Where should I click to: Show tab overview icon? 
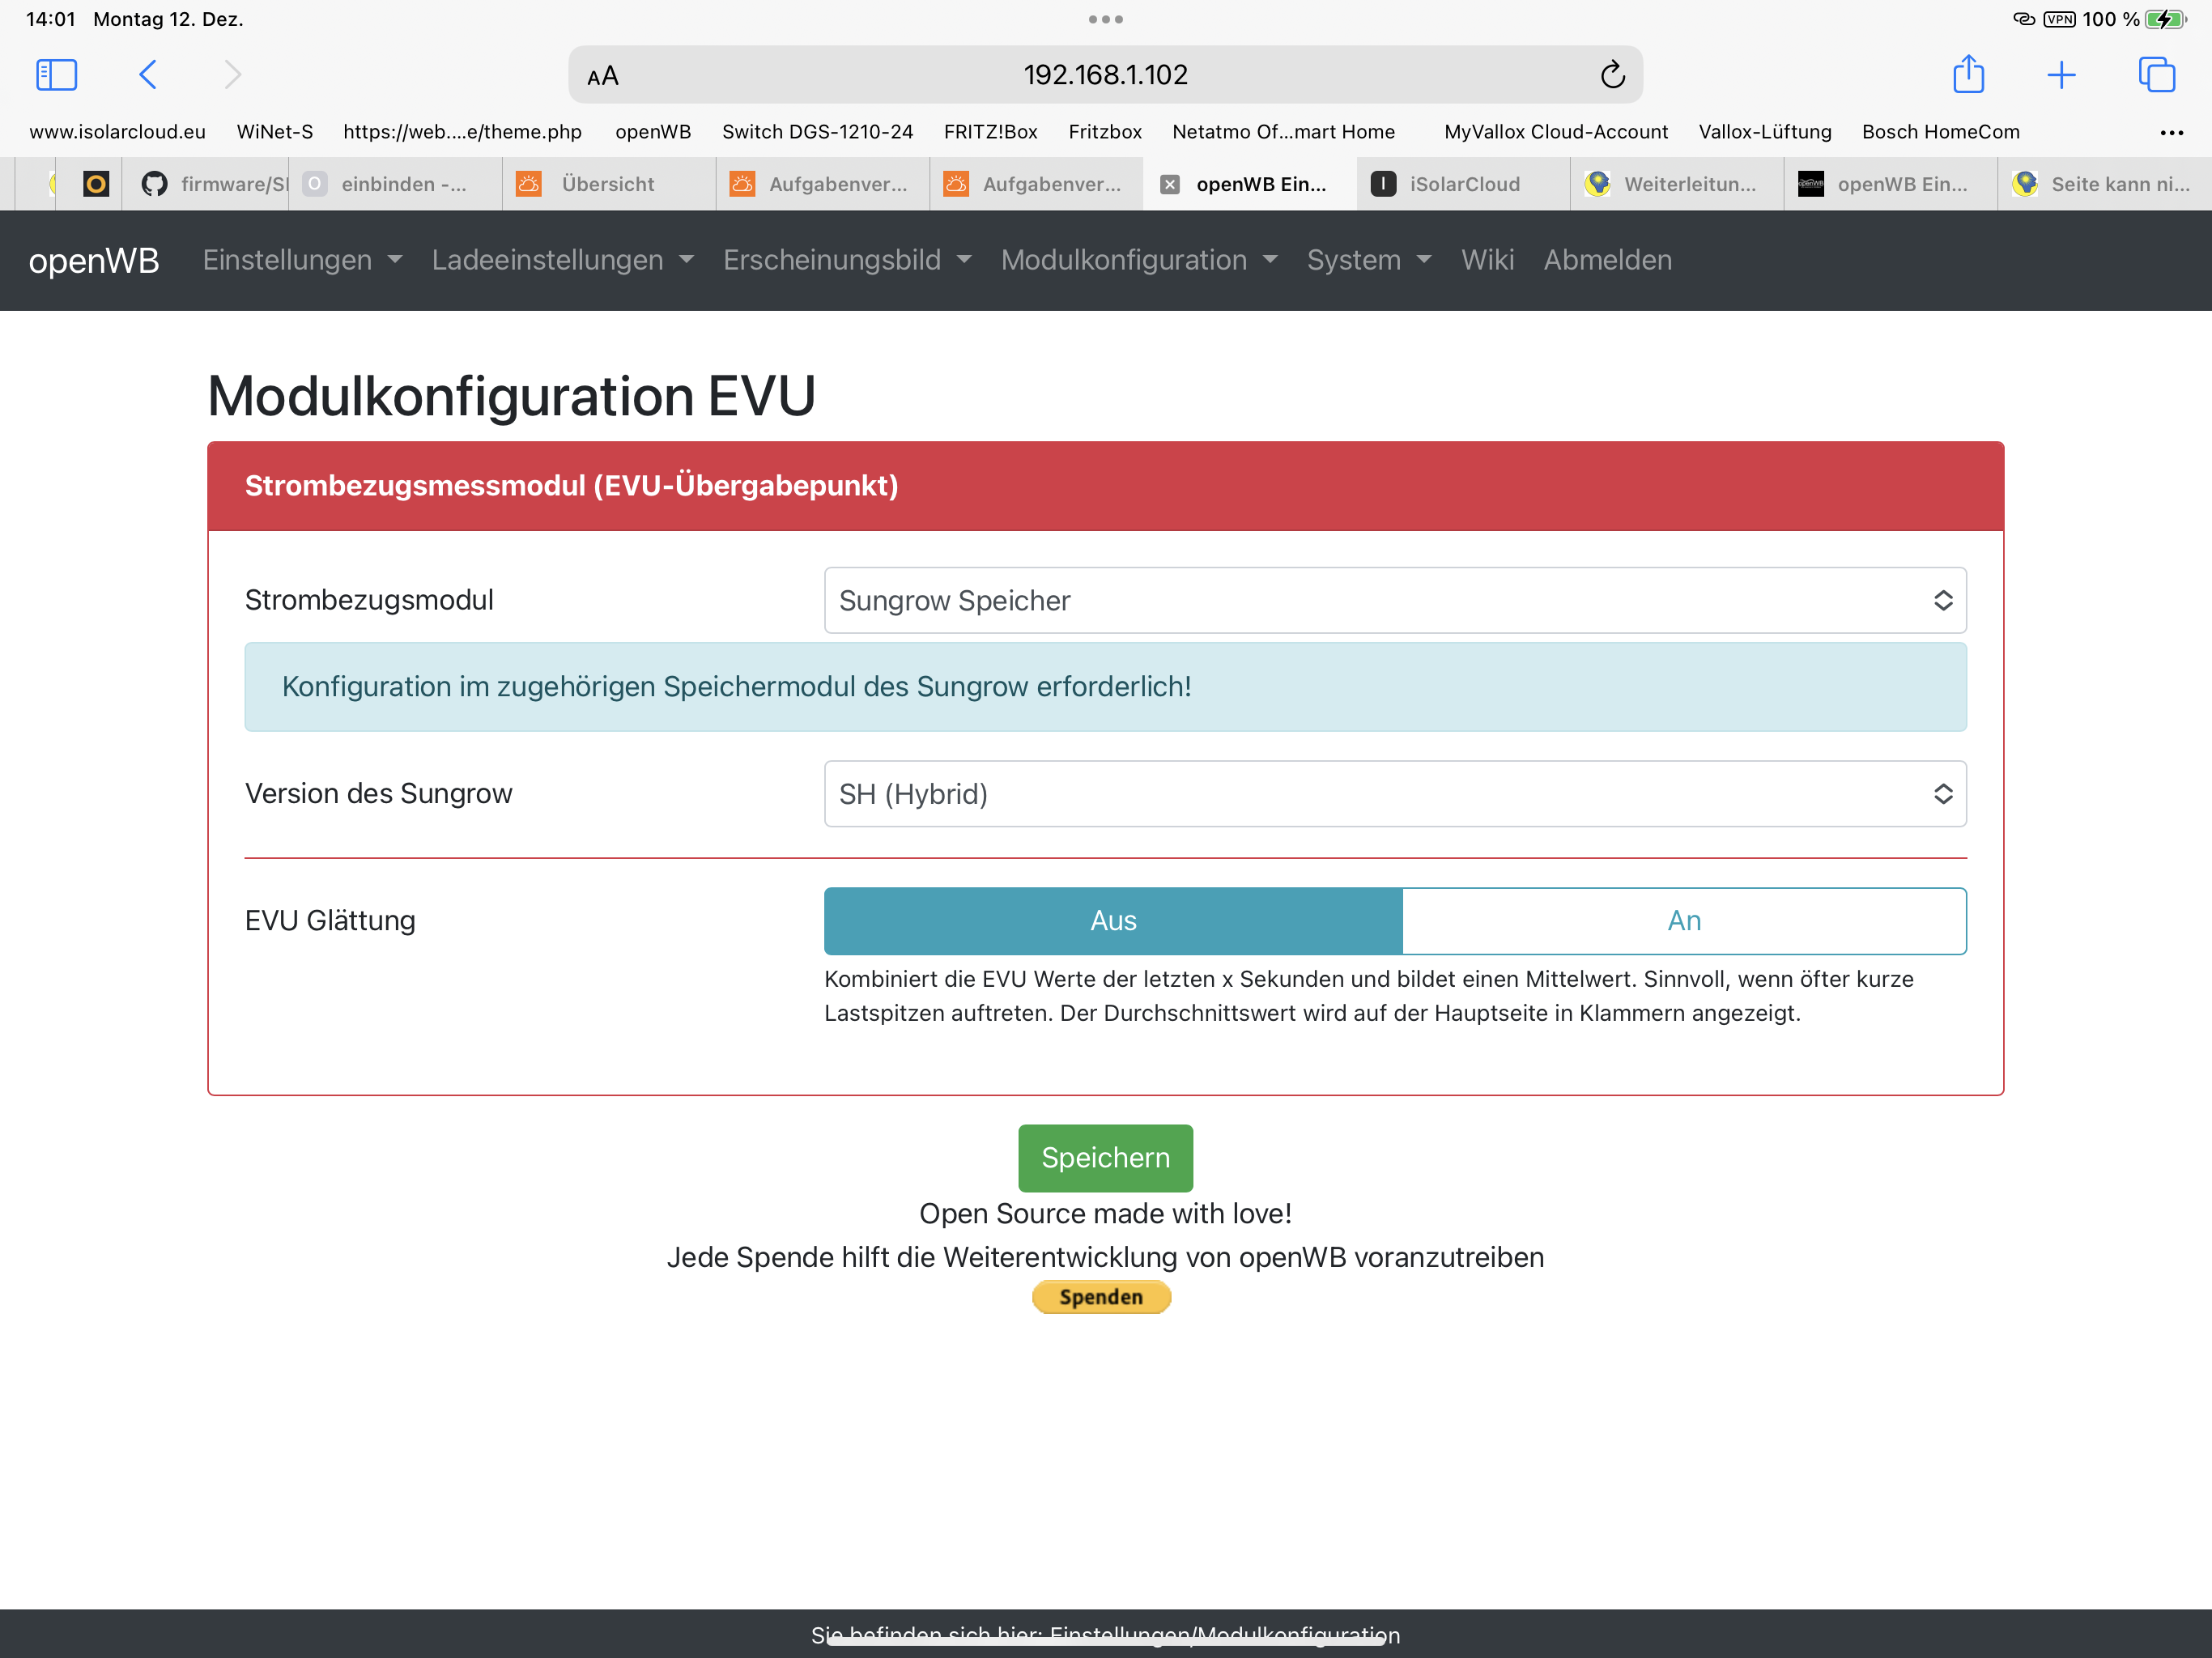(x=2155, y=75)
